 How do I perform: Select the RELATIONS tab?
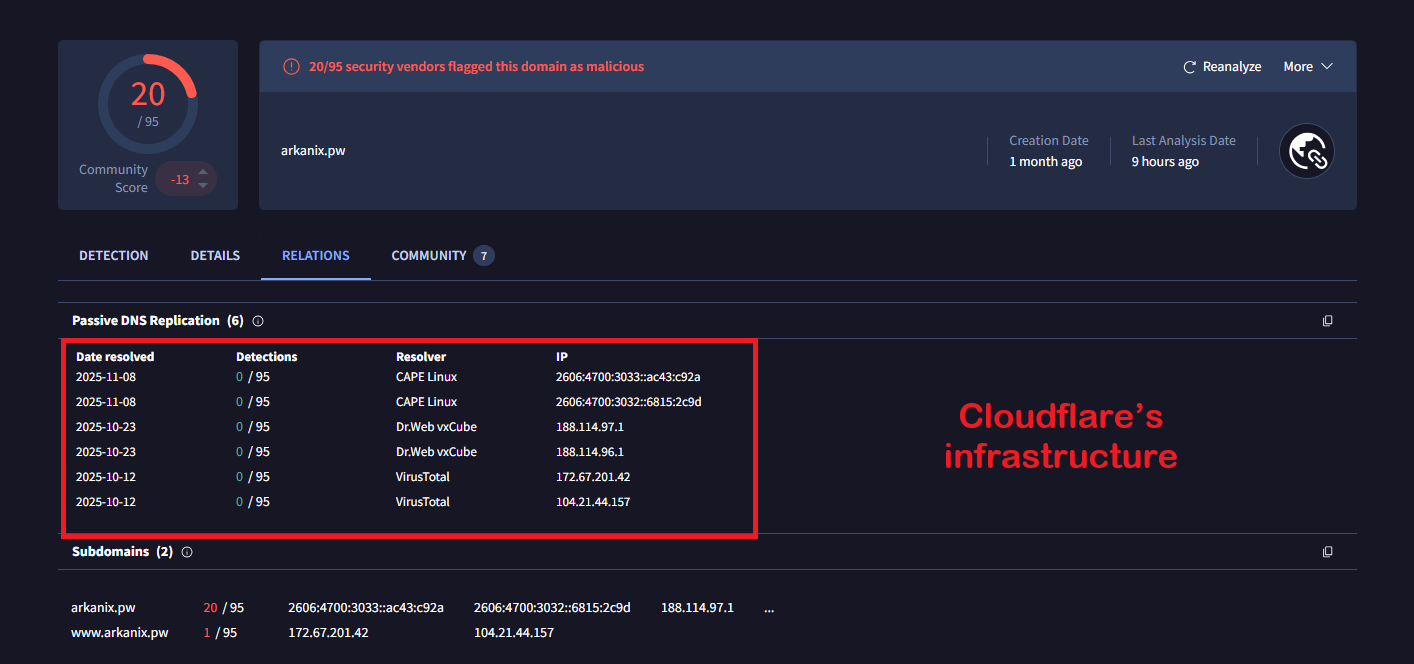(x=316, y=256)
